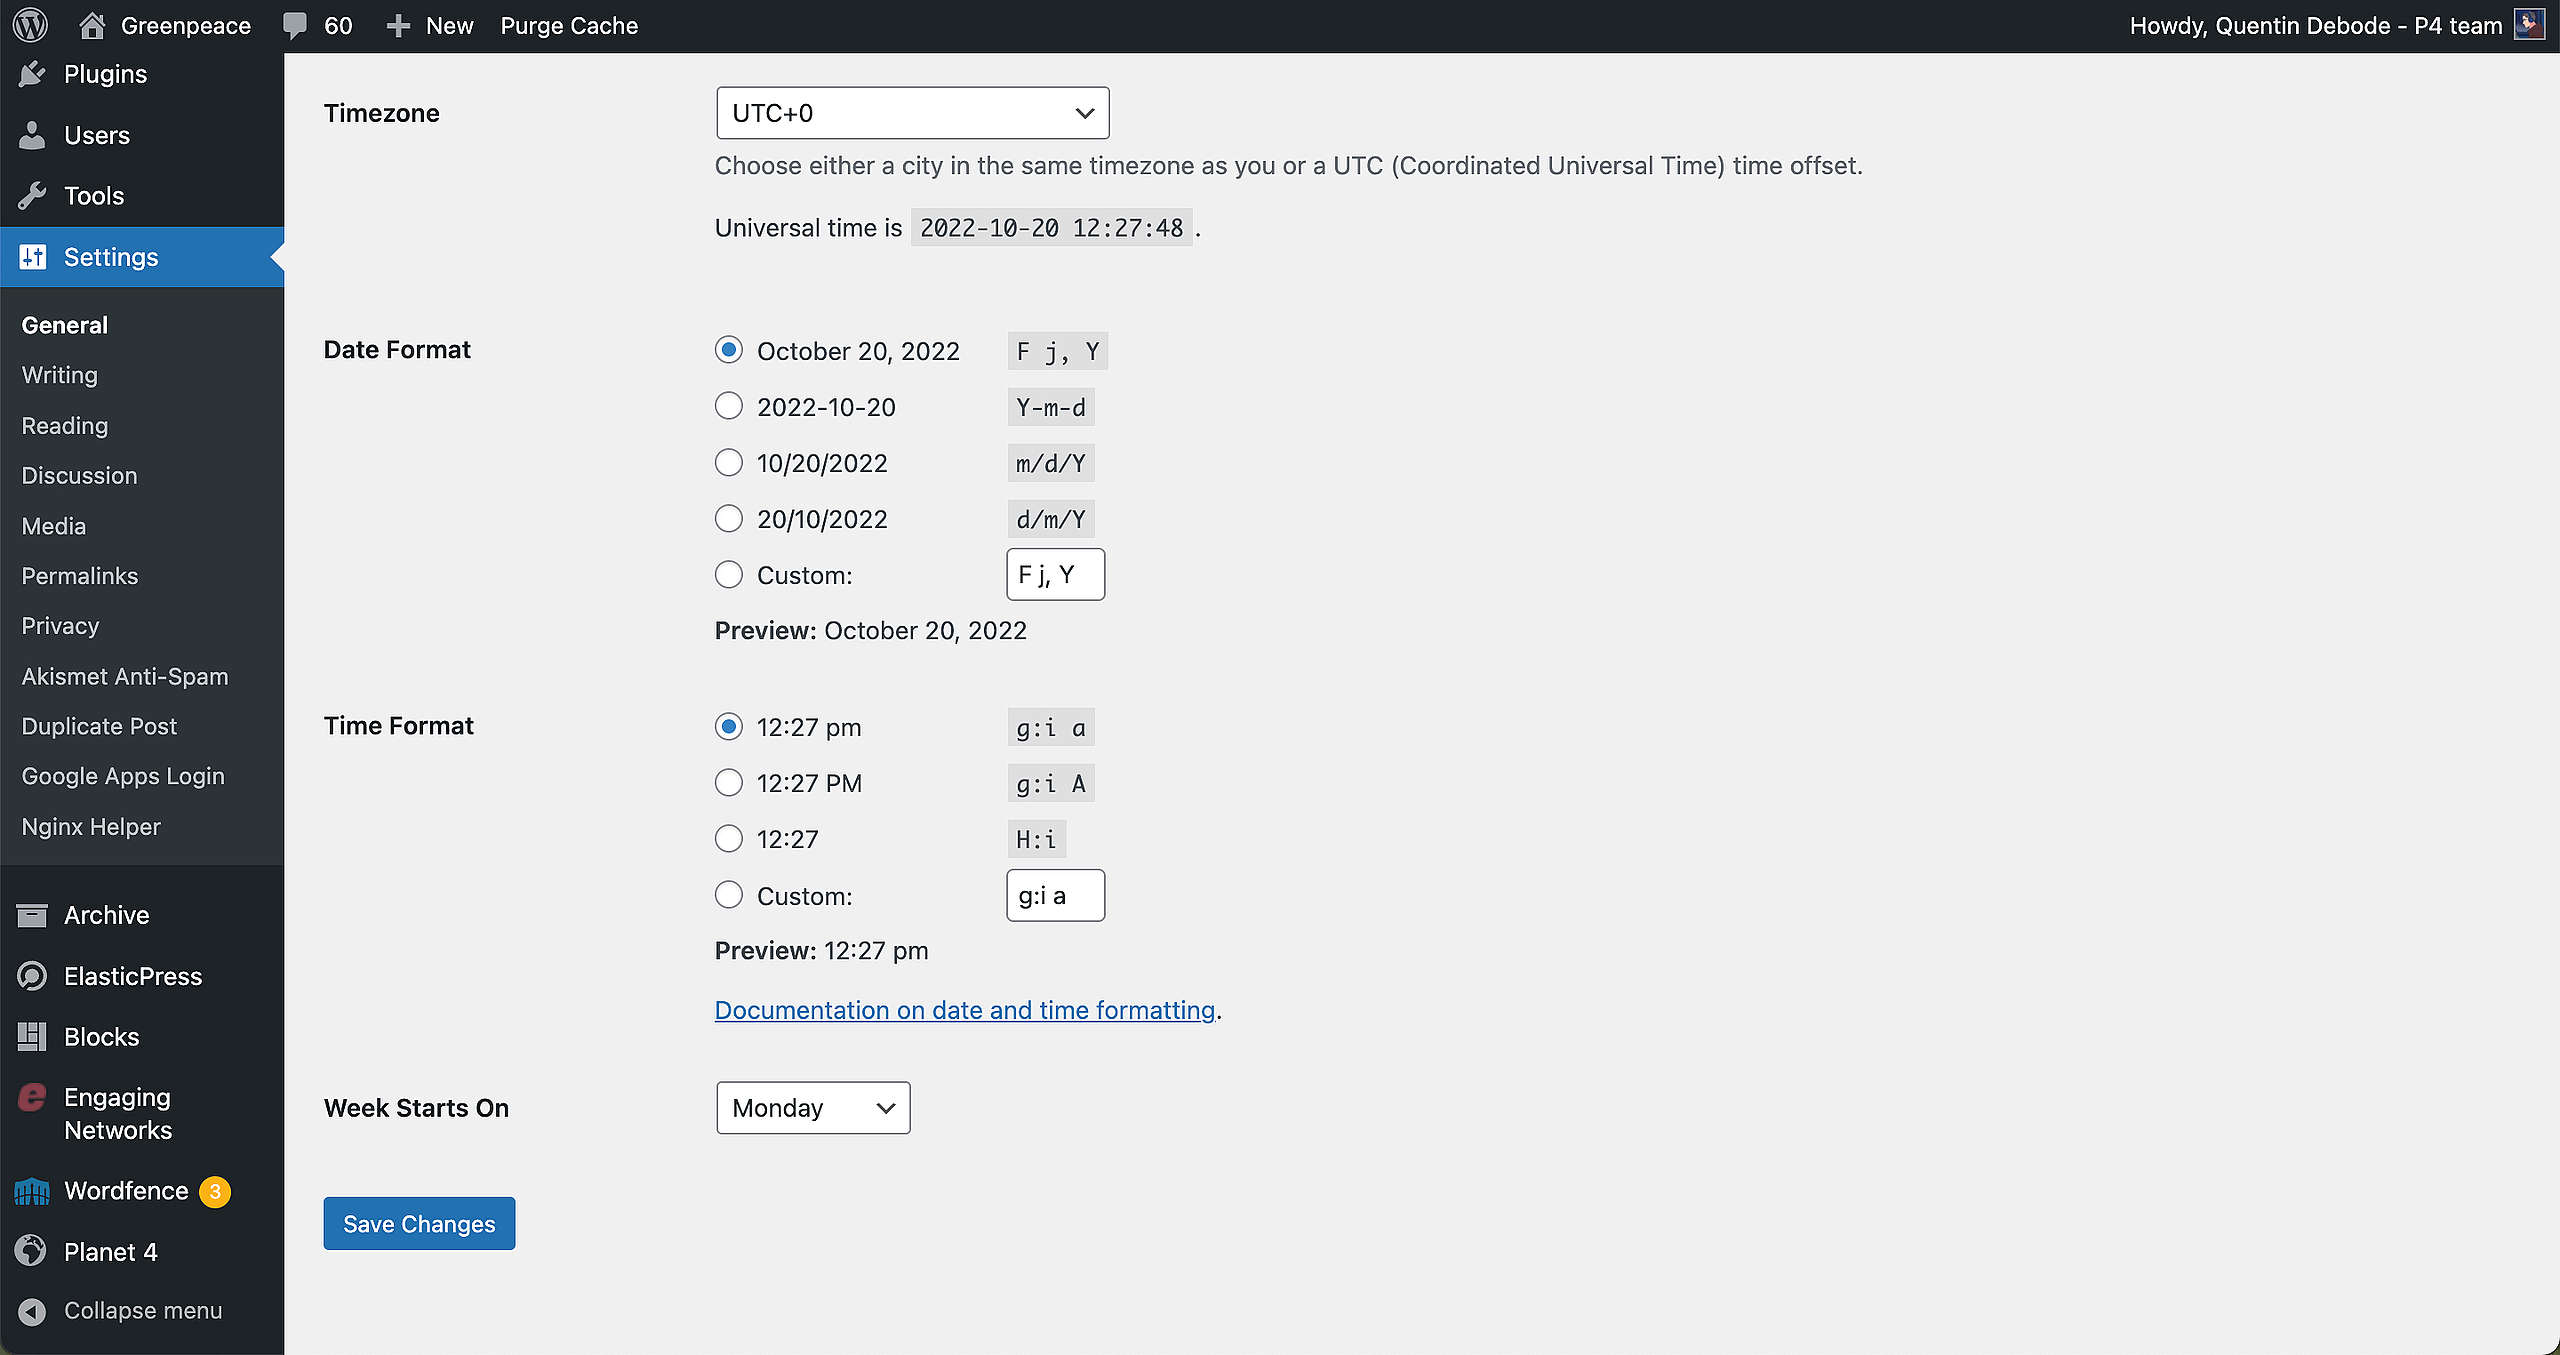Open the user avatar thumbnail
Viewport: 2560px width, 1355px height.
(x=2529, y=24)
